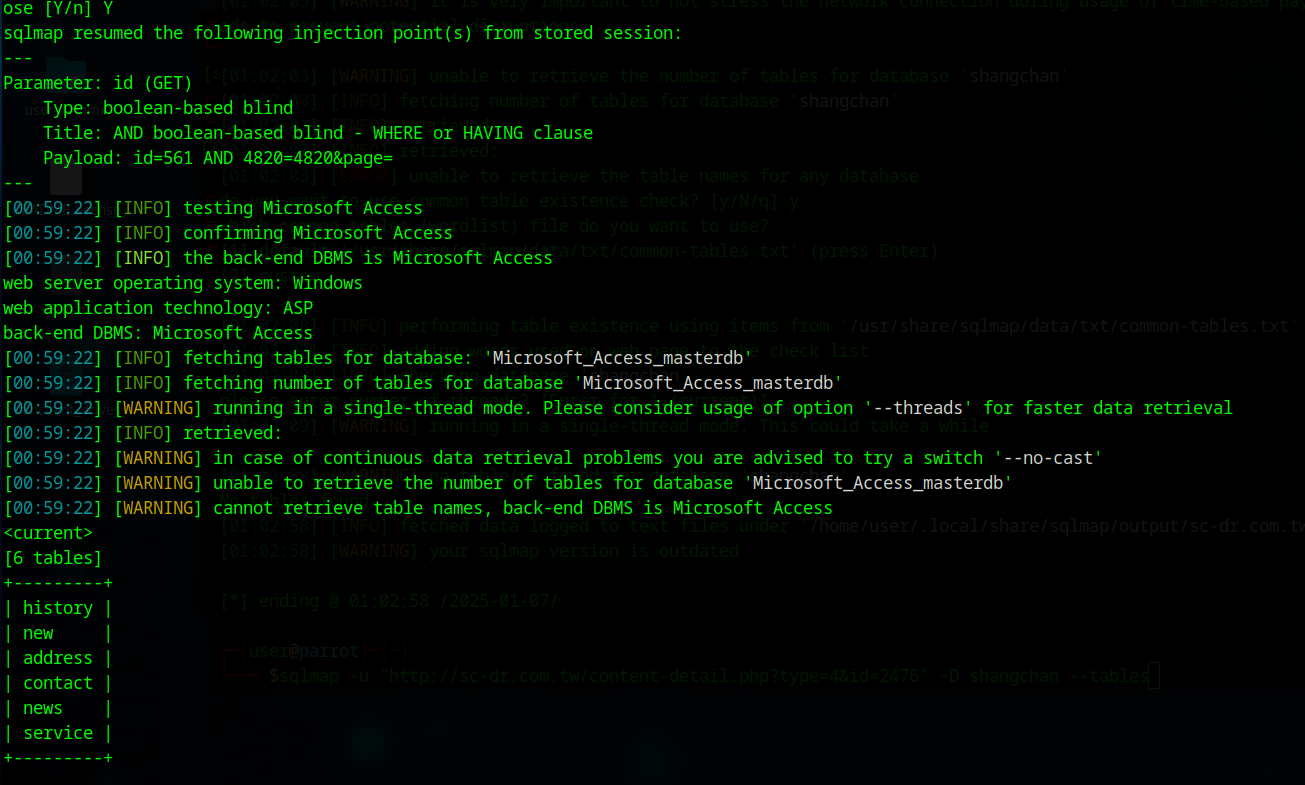Select the "history" table row
The width and height of the screenshot is (1305, 785).
click(x=58, y=608)
